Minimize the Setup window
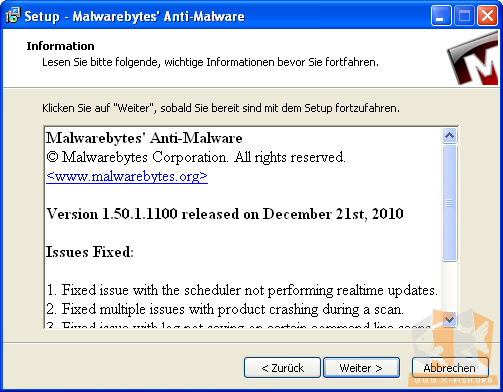Screen dimensions: 503x392 (x=441, y=16)
